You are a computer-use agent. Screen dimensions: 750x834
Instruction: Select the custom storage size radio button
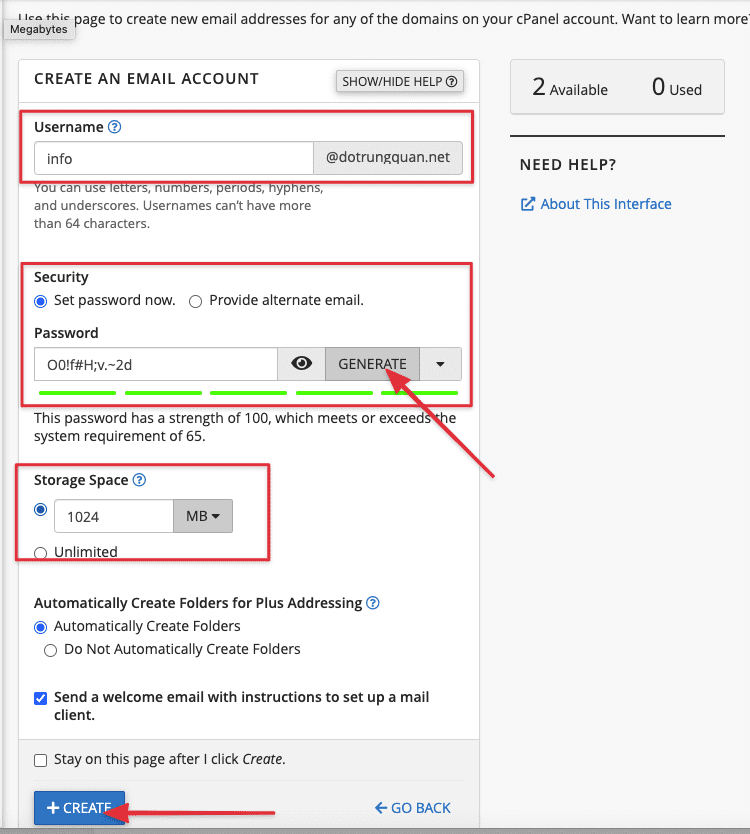[x=41, y=509]
